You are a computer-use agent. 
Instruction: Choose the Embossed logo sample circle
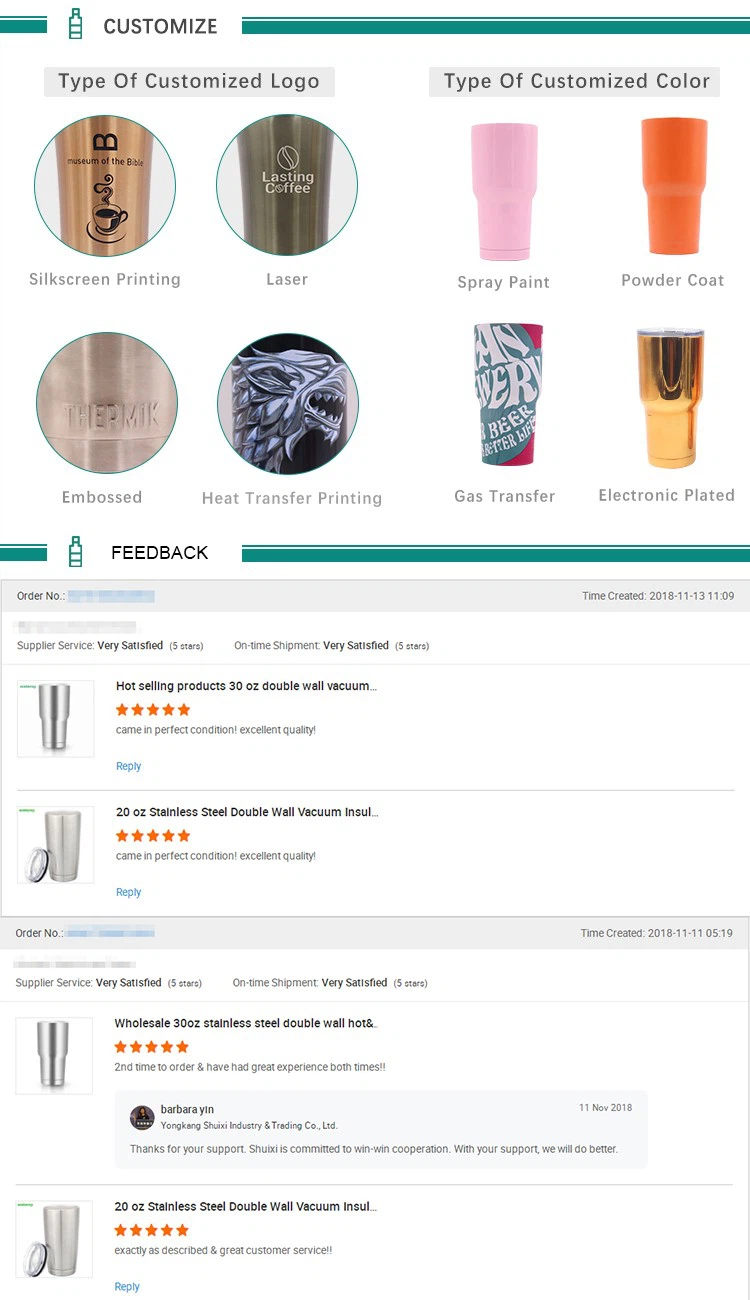point(107,403)
